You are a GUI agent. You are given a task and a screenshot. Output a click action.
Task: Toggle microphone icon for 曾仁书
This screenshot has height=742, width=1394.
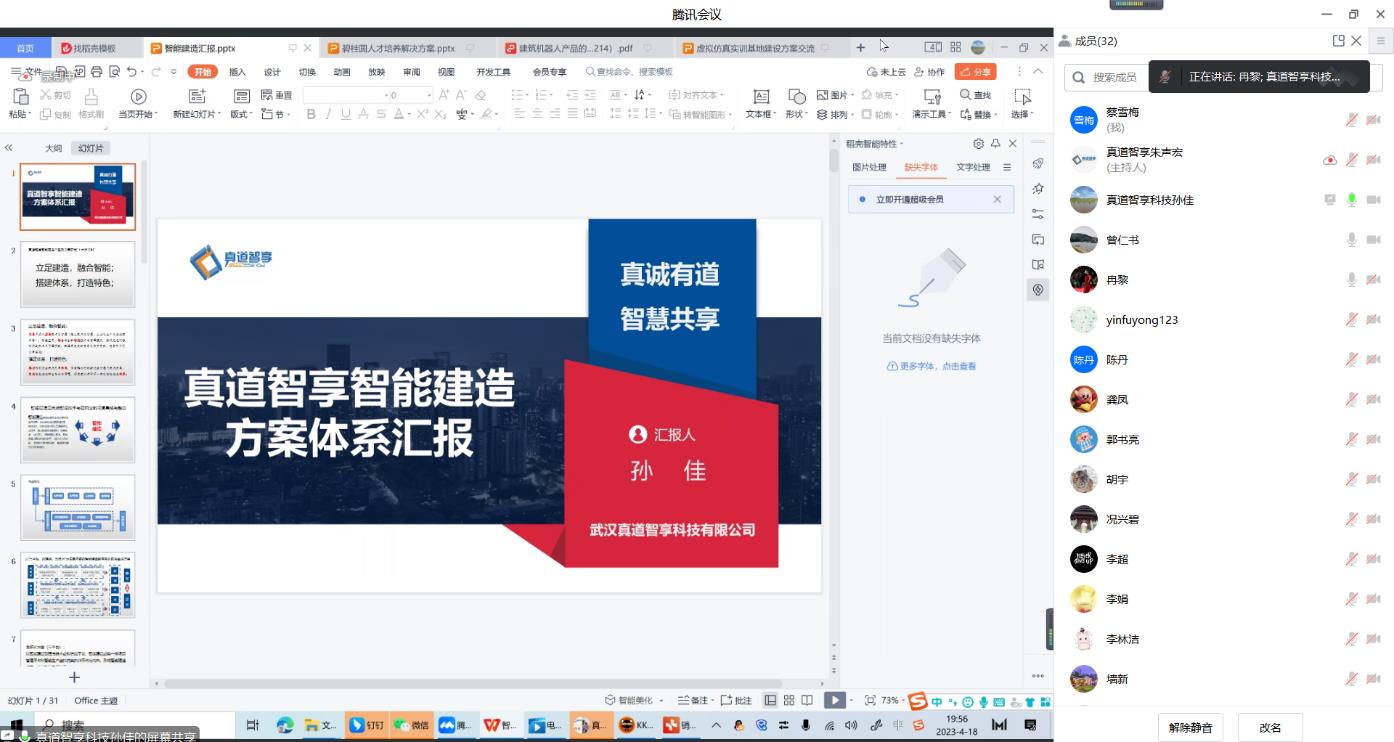click(x=1351, y=240)
